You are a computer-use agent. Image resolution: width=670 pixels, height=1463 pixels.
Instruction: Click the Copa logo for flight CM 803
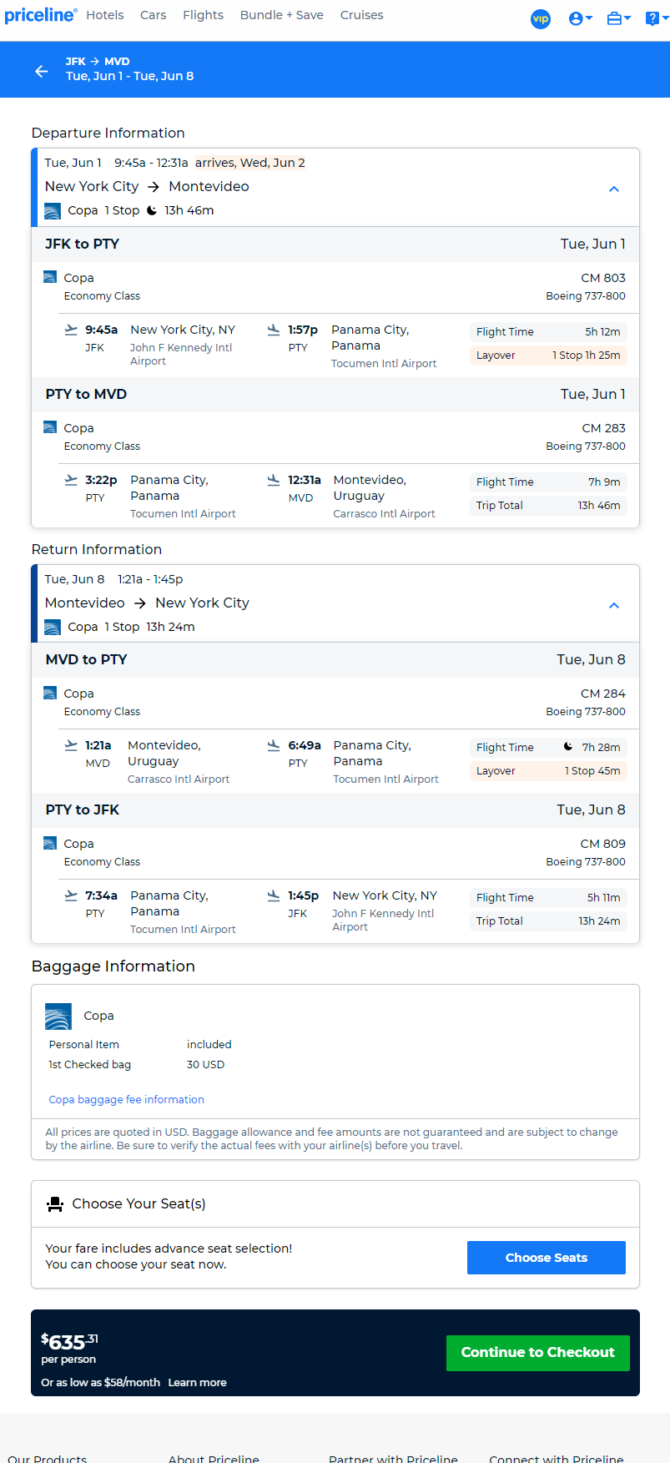tap(50, 277)
